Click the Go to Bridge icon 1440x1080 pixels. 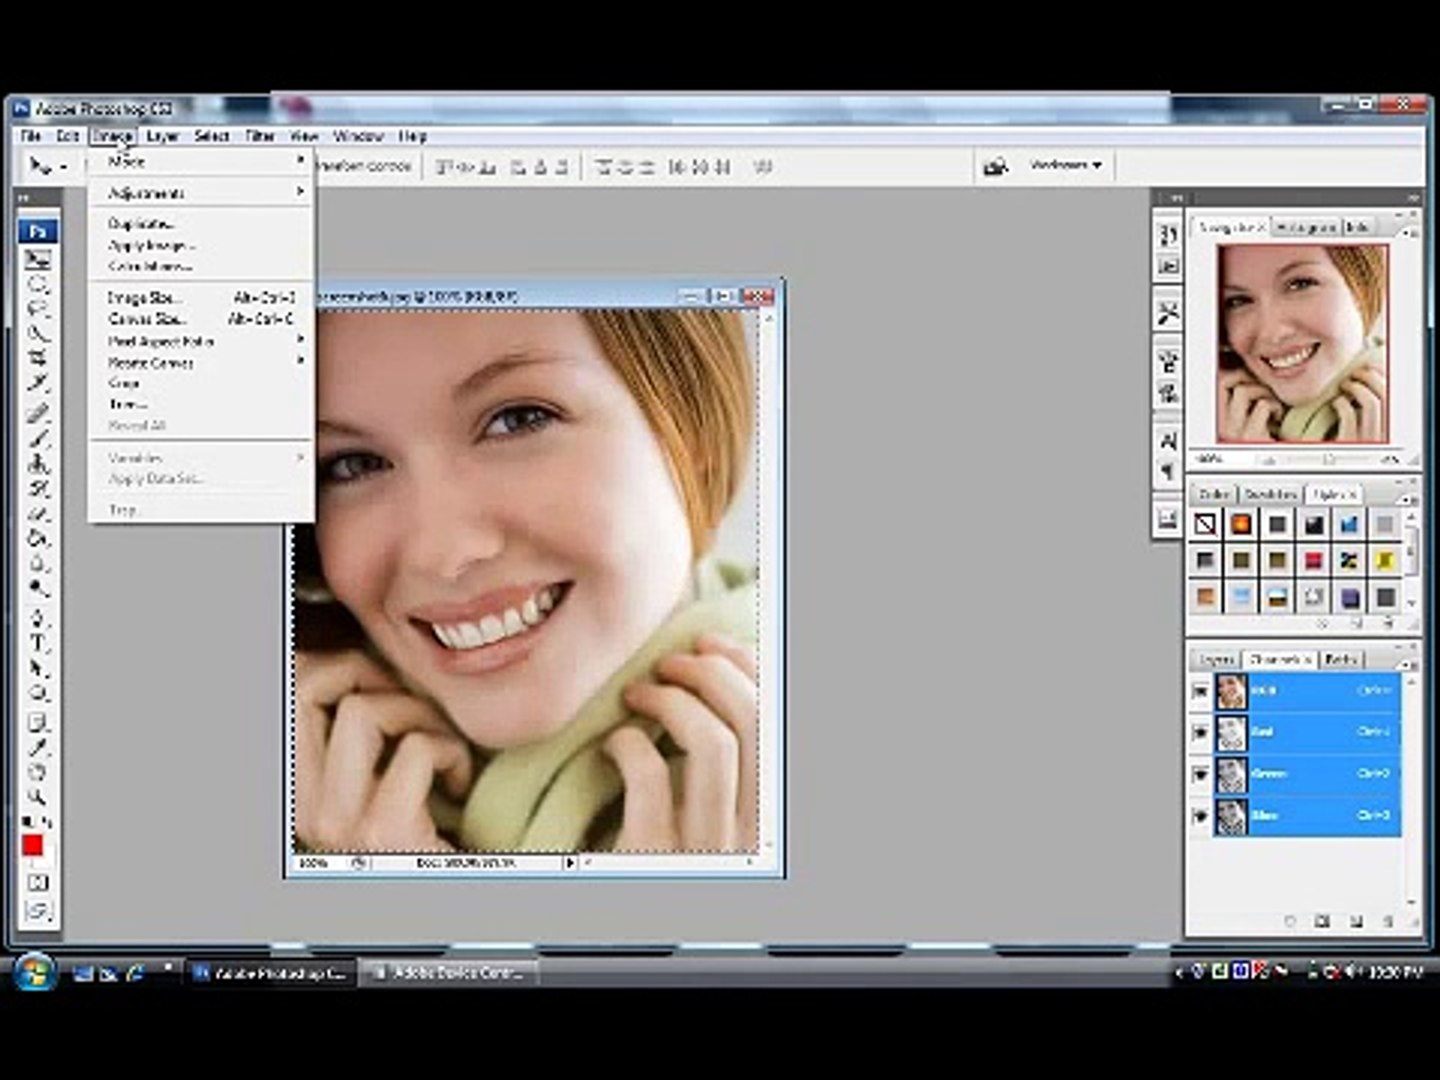click(995, 166)
